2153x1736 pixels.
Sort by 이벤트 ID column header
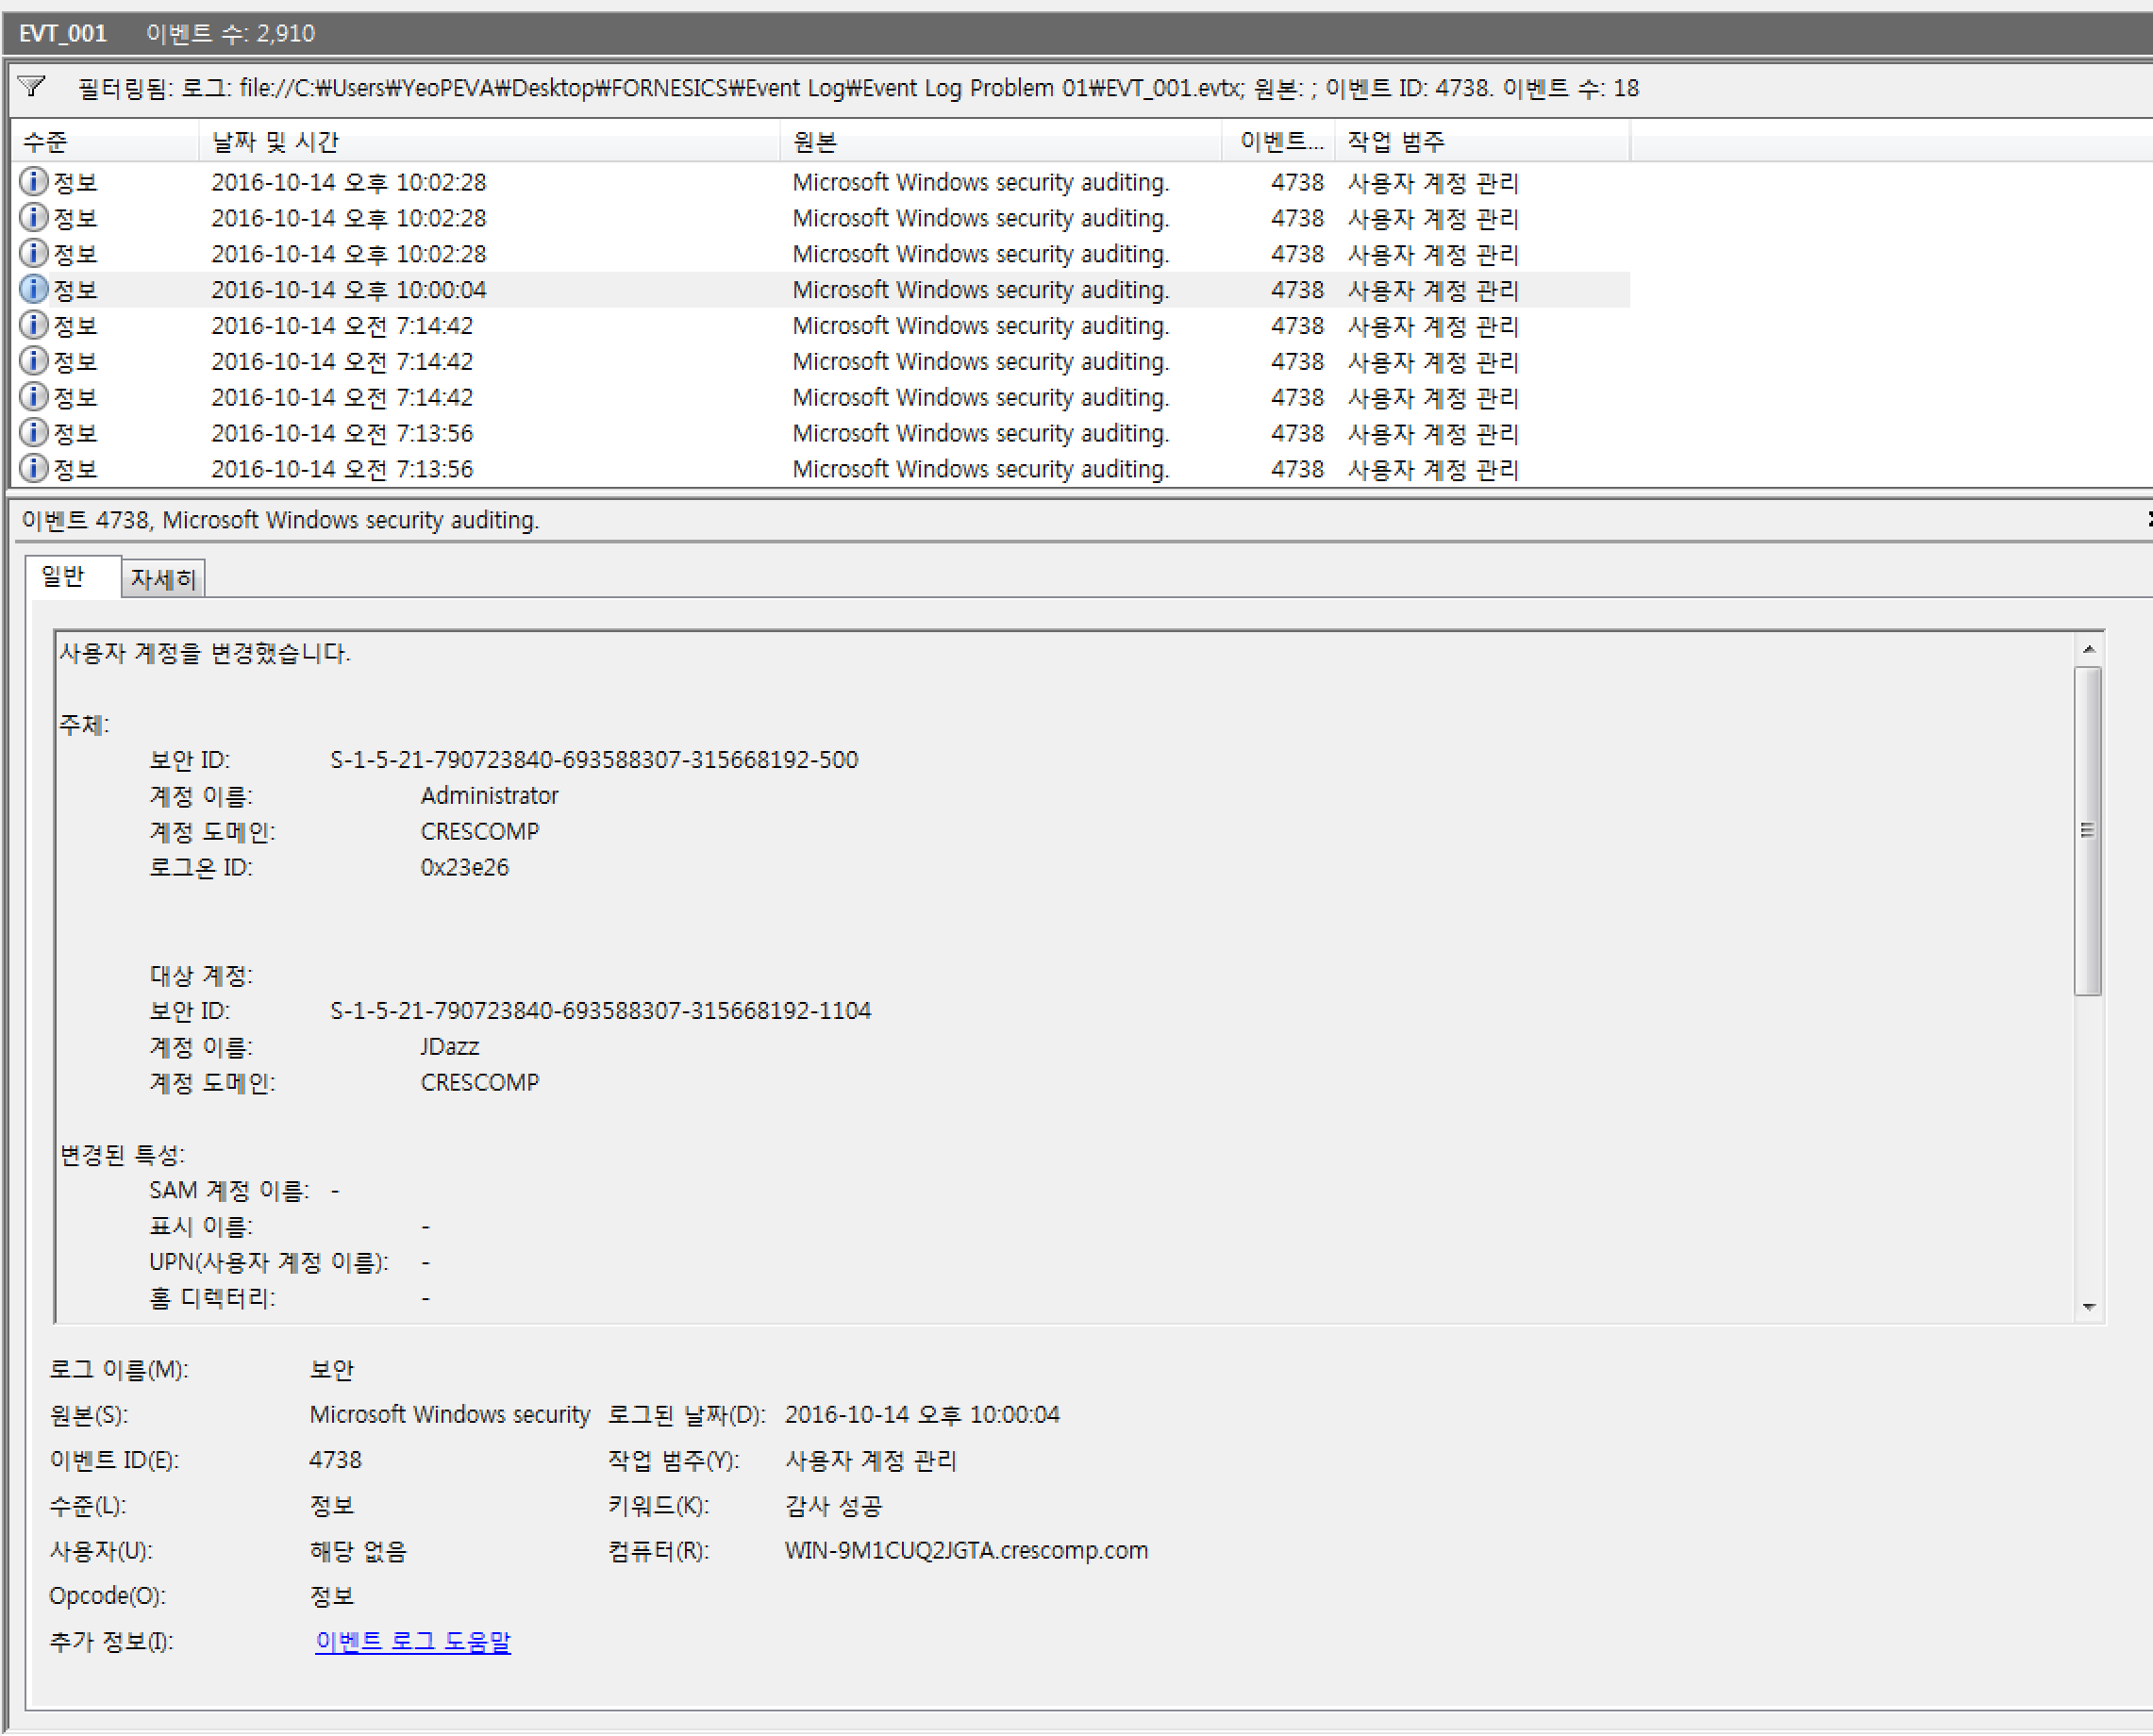(x=1279, y=142)
